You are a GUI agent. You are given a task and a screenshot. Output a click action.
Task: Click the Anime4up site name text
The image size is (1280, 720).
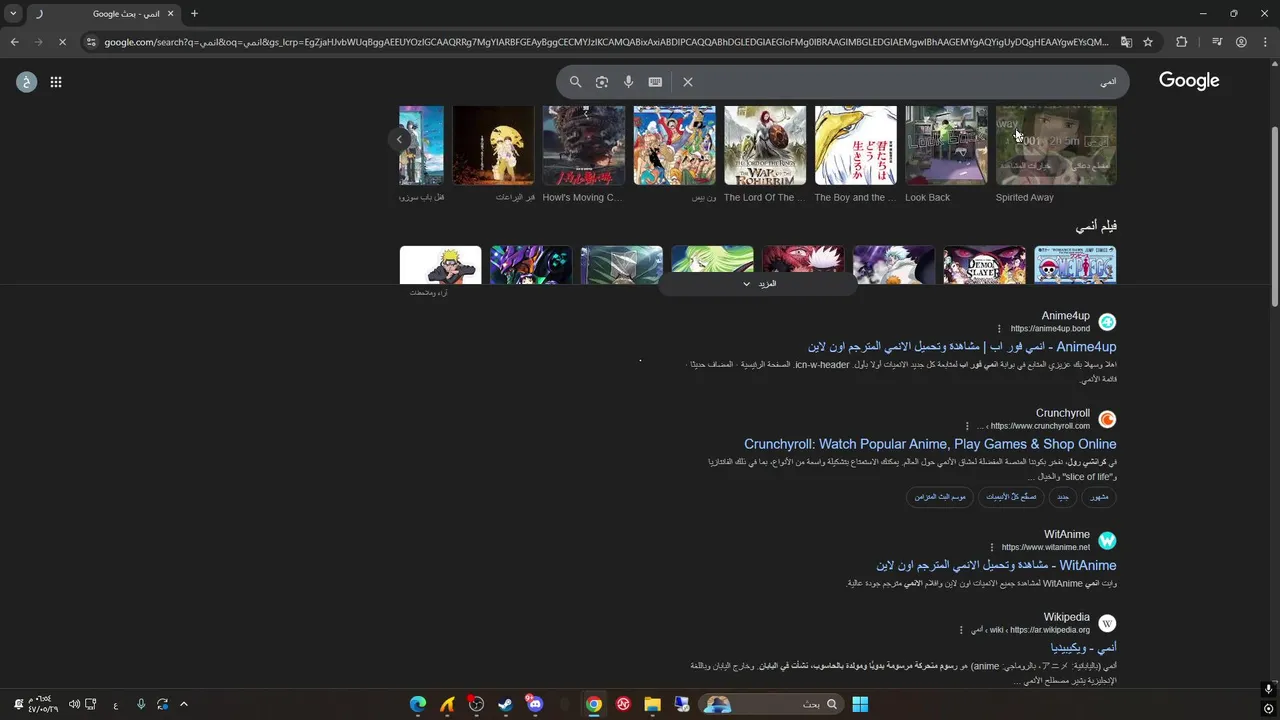click(x=1065, y=316)
